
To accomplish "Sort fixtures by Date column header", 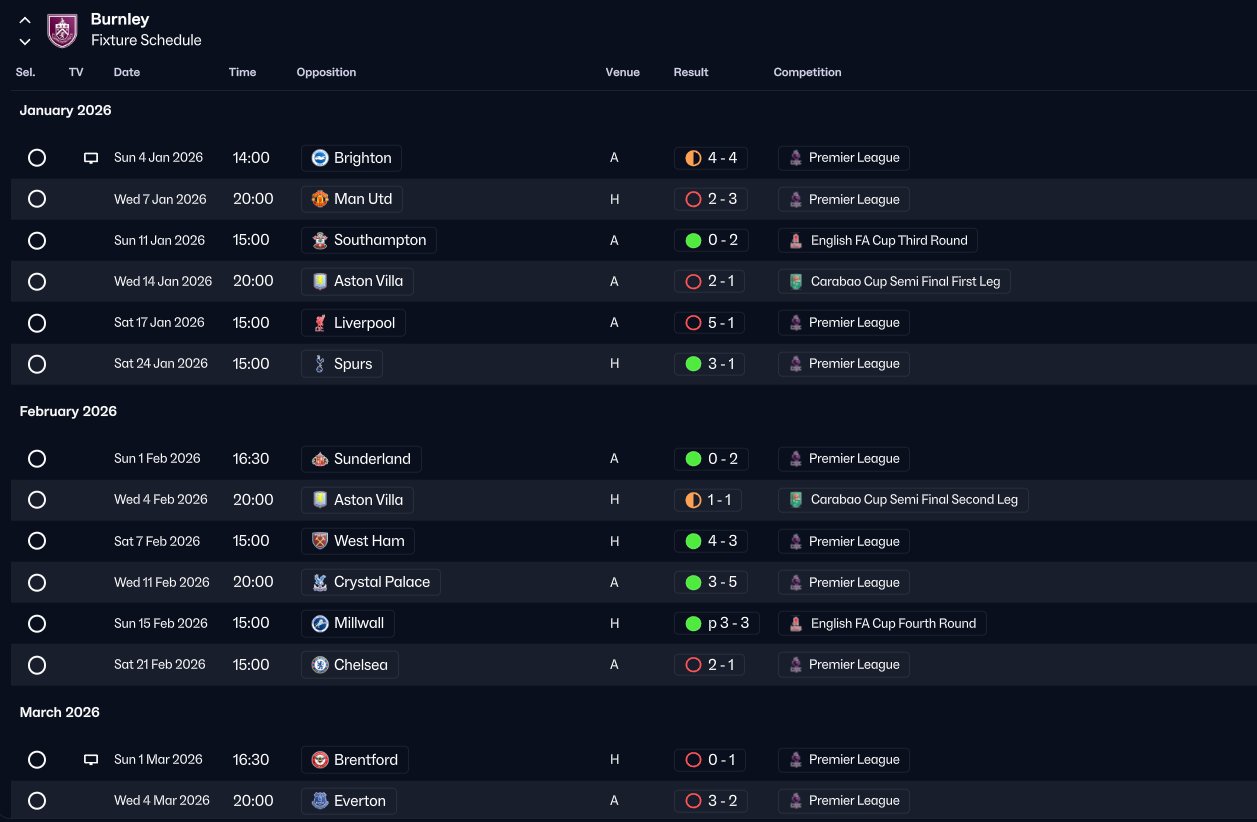I will (x=127, y=72).
